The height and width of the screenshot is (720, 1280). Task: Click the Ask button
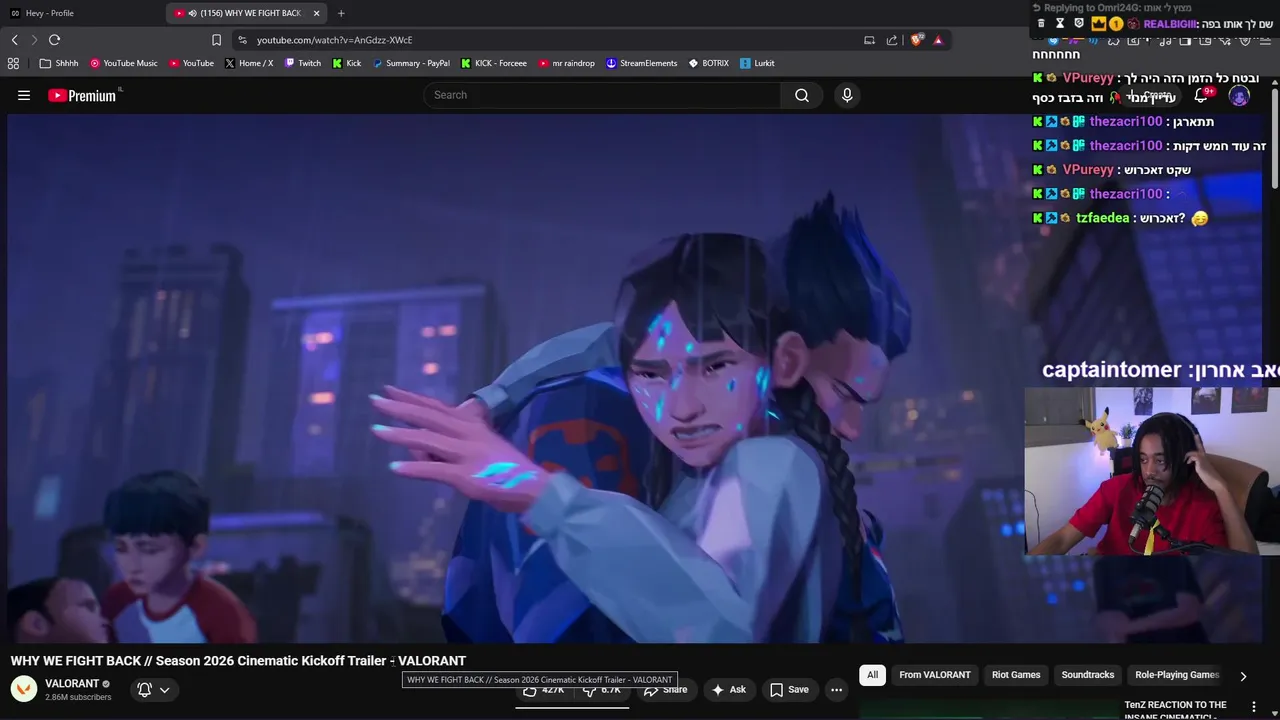[729, 690]
